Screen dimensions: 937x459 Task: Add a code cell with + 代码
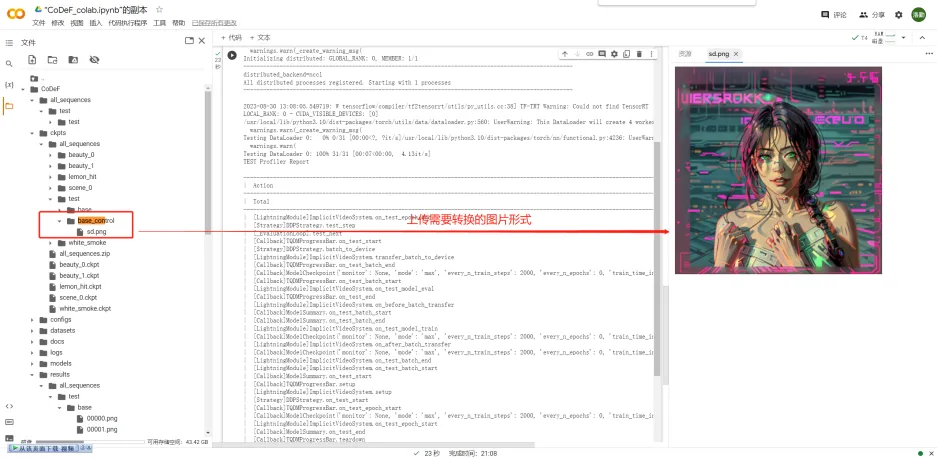(231, 37)
